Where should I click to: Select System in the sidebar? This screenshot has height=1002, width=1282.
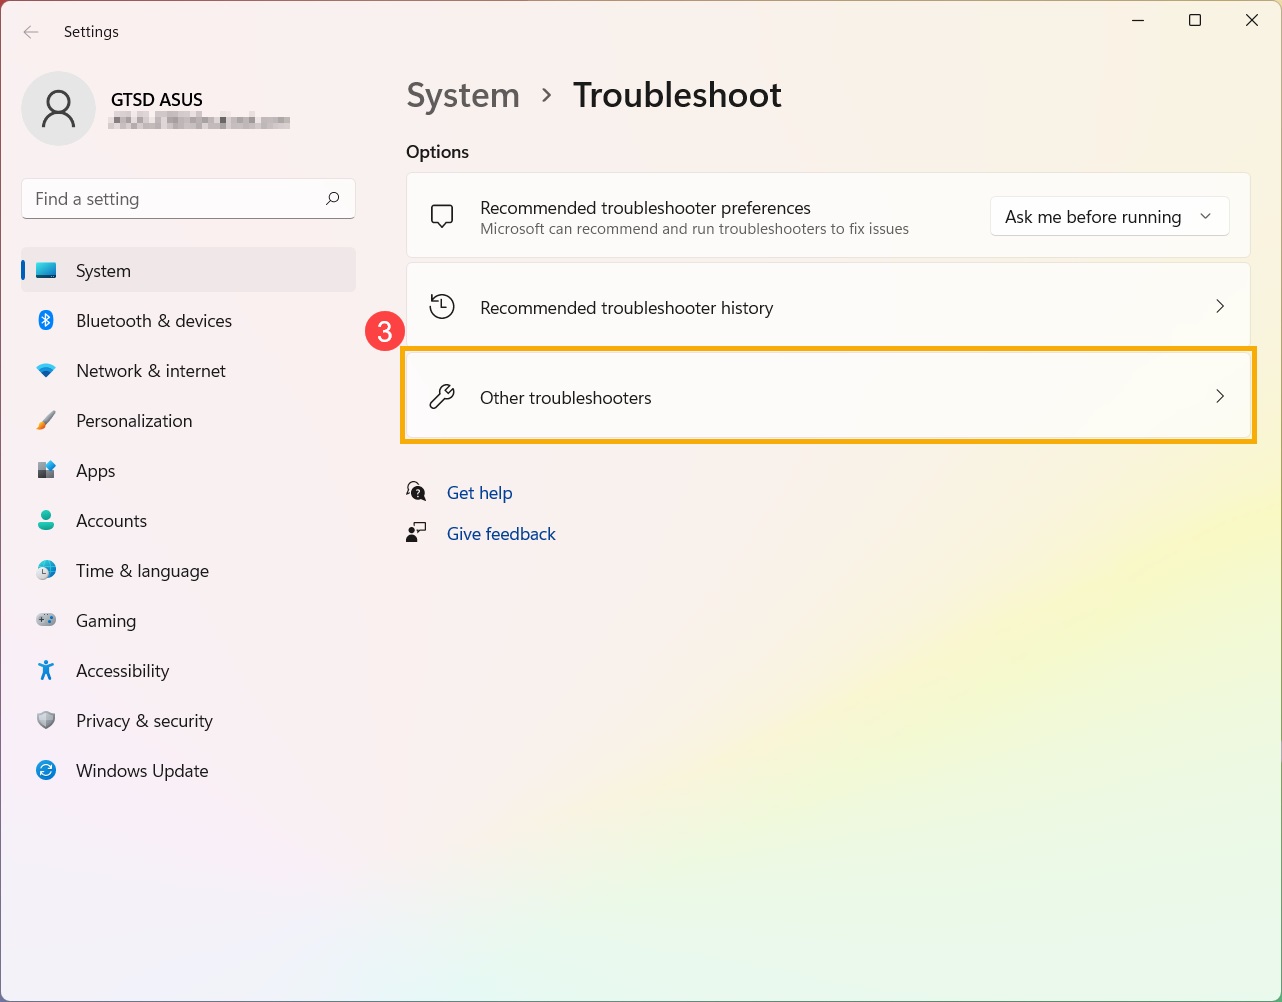tap(188, 270)
